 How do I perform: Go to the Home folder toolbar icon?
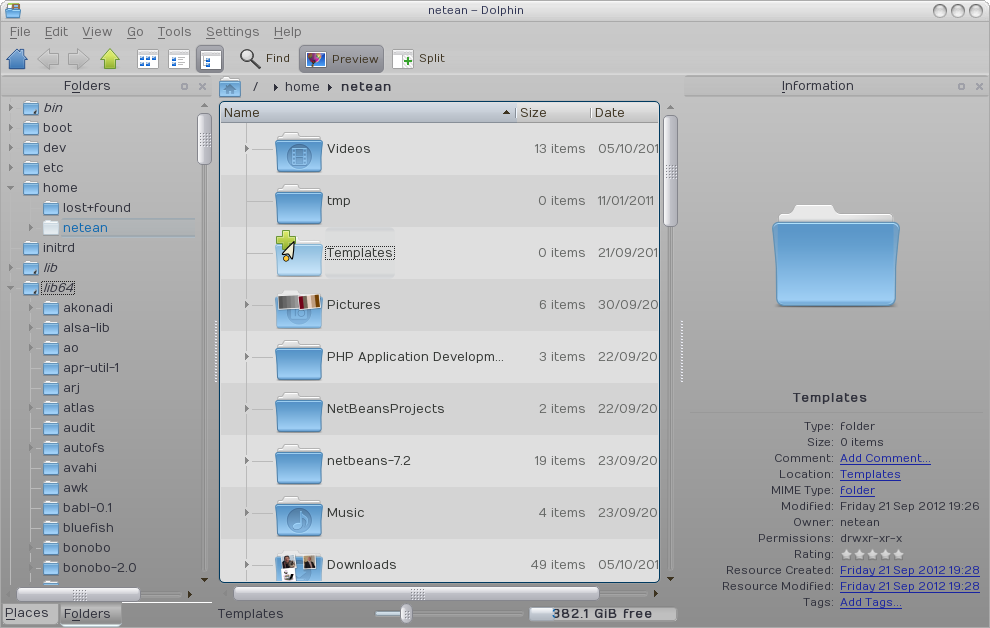pos(17,59)
